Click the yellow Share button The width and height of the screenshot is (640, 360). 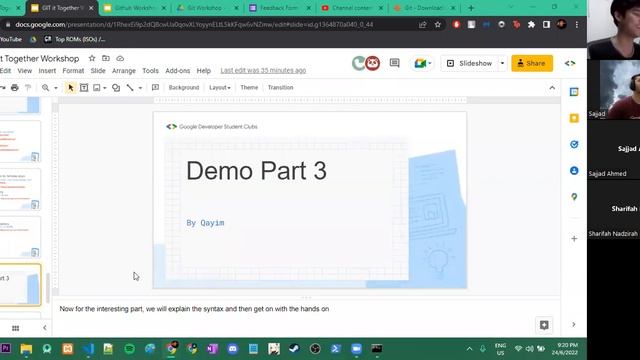[x=532, y=63]
